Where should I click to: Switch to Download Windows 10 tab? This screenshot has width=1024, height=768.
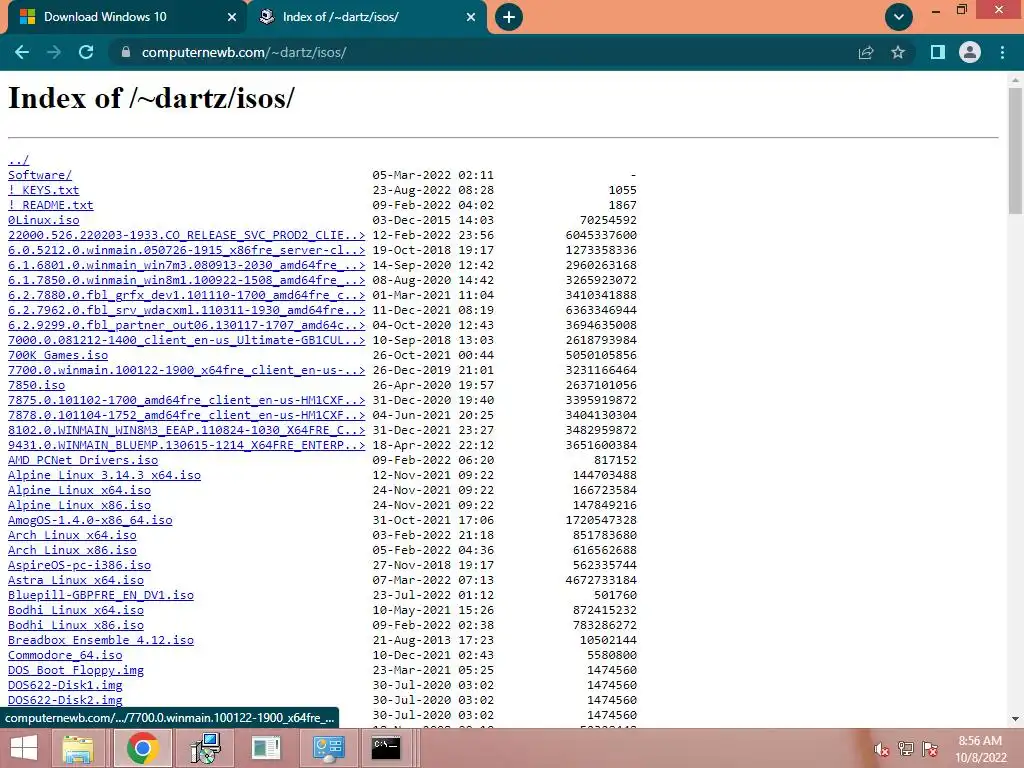(125, 17)
